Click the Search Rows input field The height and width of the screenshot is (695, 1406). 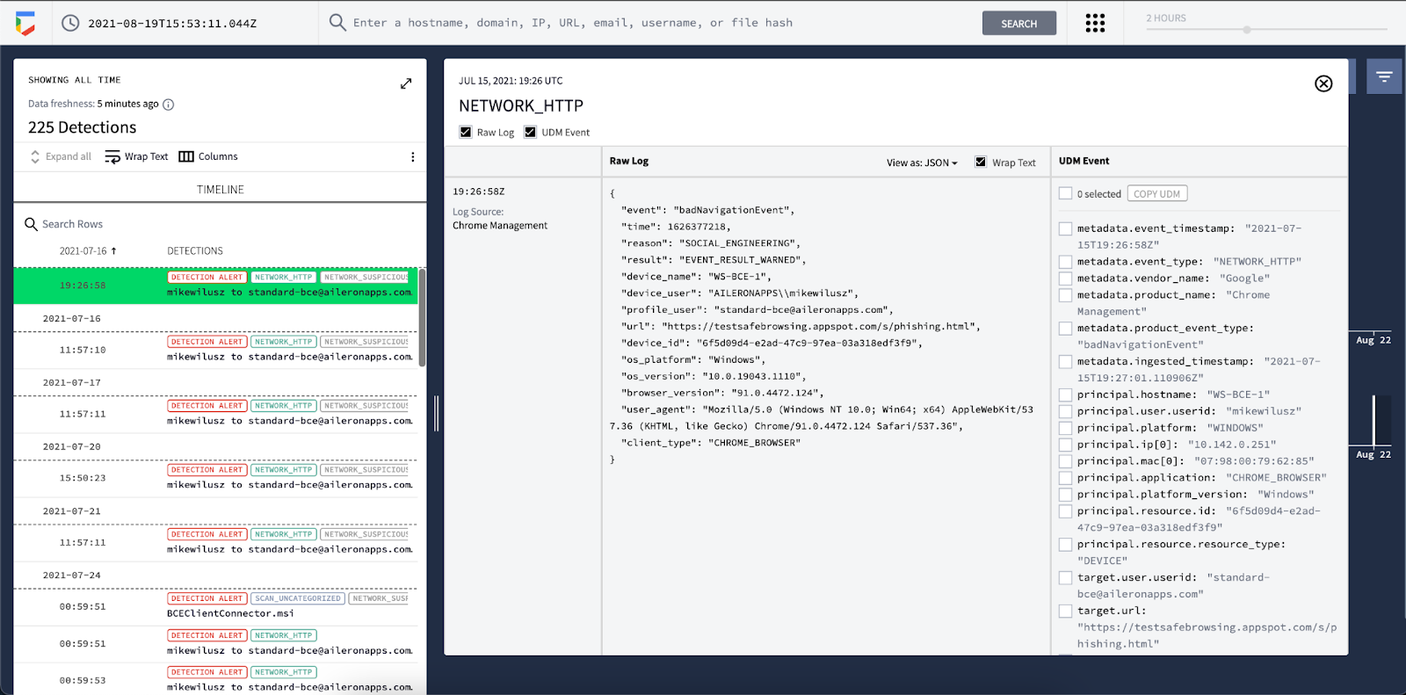tap(220, 224)
